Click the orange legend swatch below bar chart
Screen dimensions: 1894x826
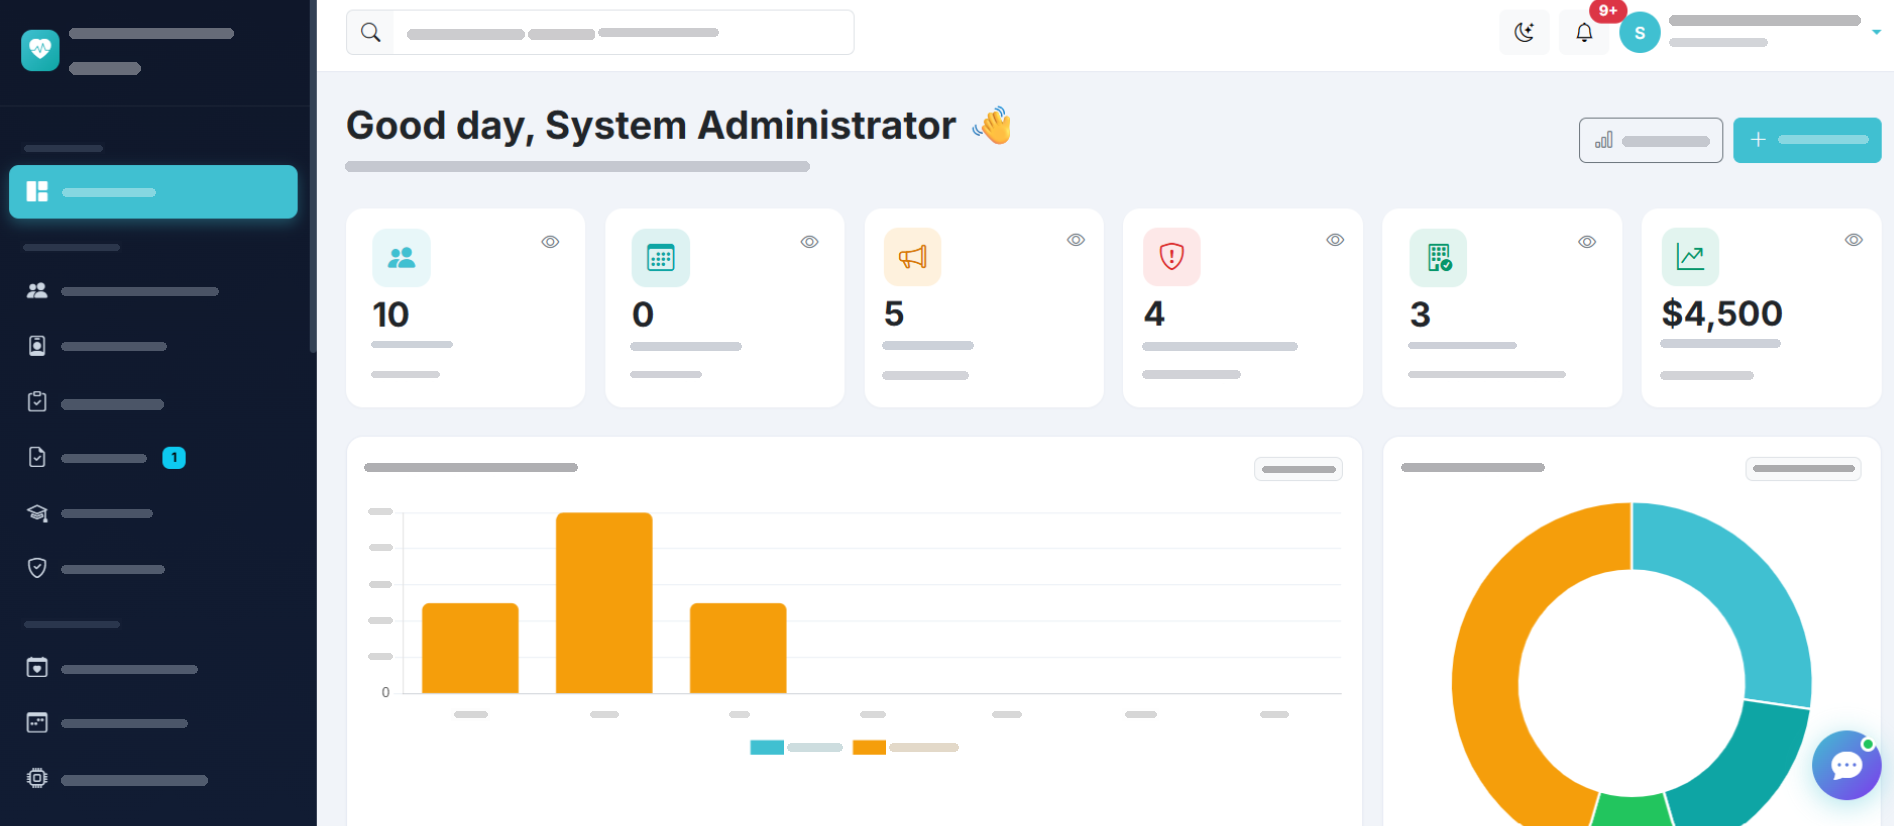point(869,747)
